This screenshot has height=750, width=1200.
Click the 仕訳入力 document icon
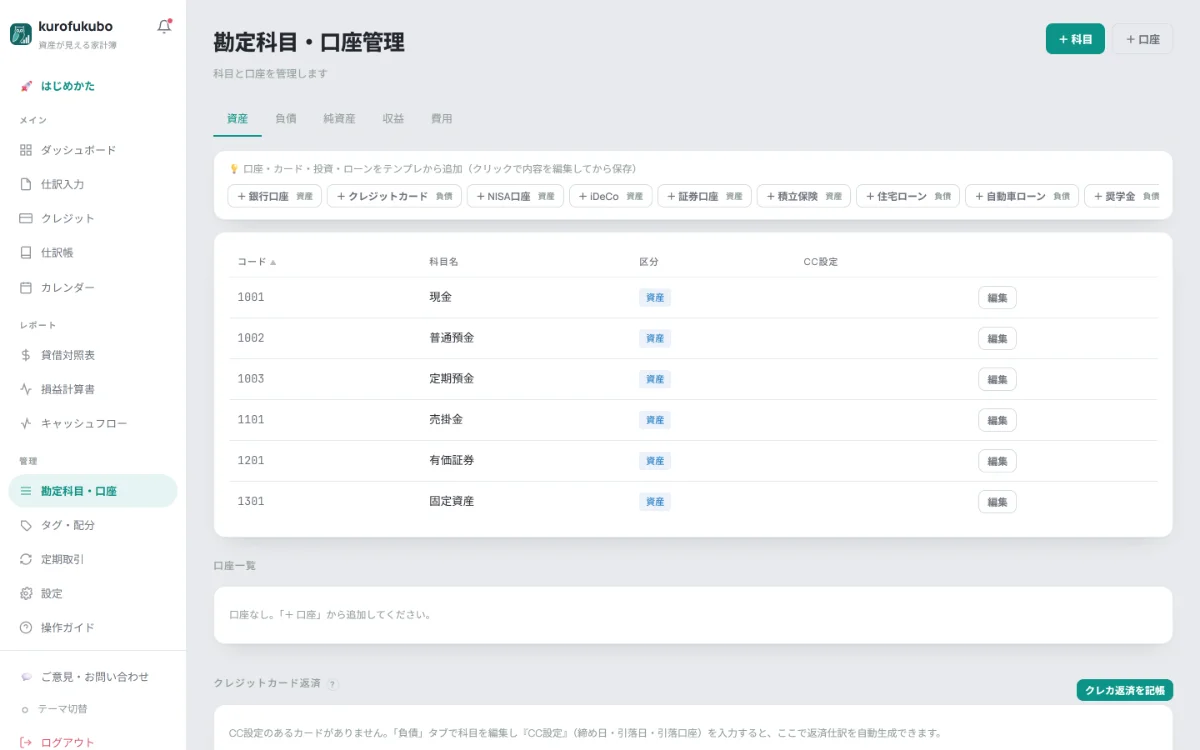click(x=26, y=184)
